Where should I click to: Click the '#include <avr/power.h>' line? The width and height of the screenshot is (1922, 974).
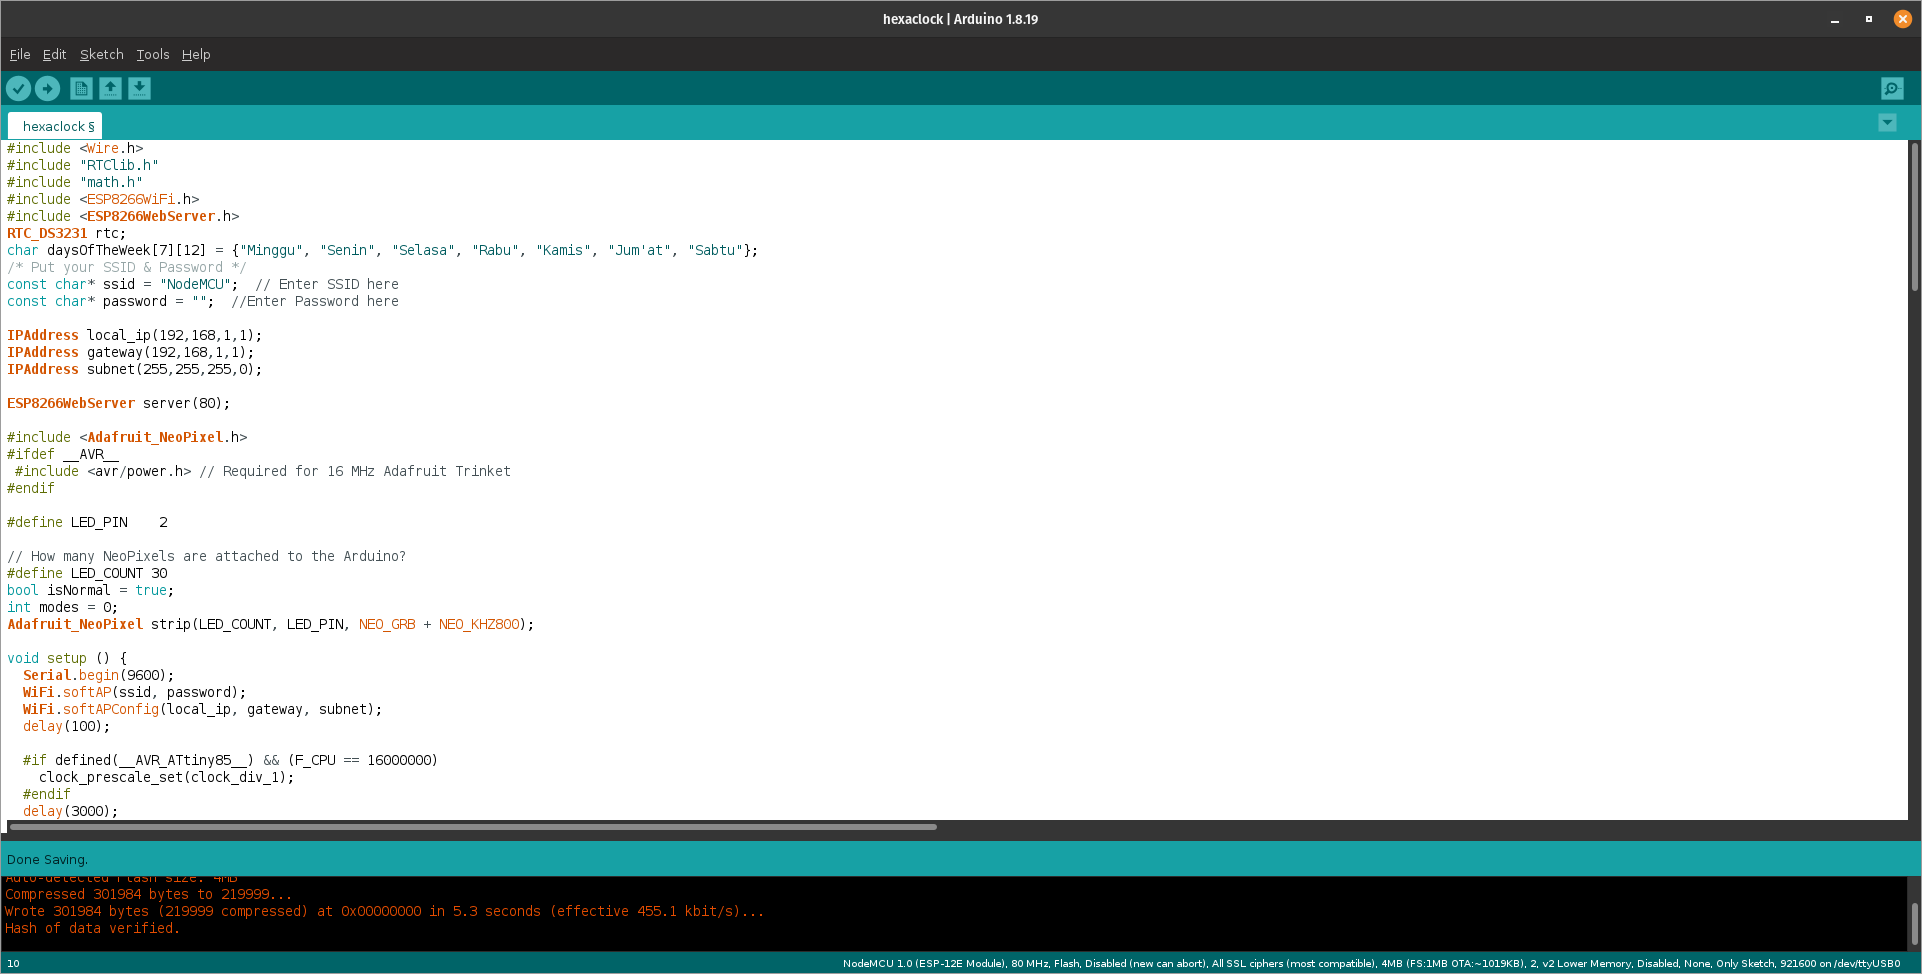pos(263,472)
